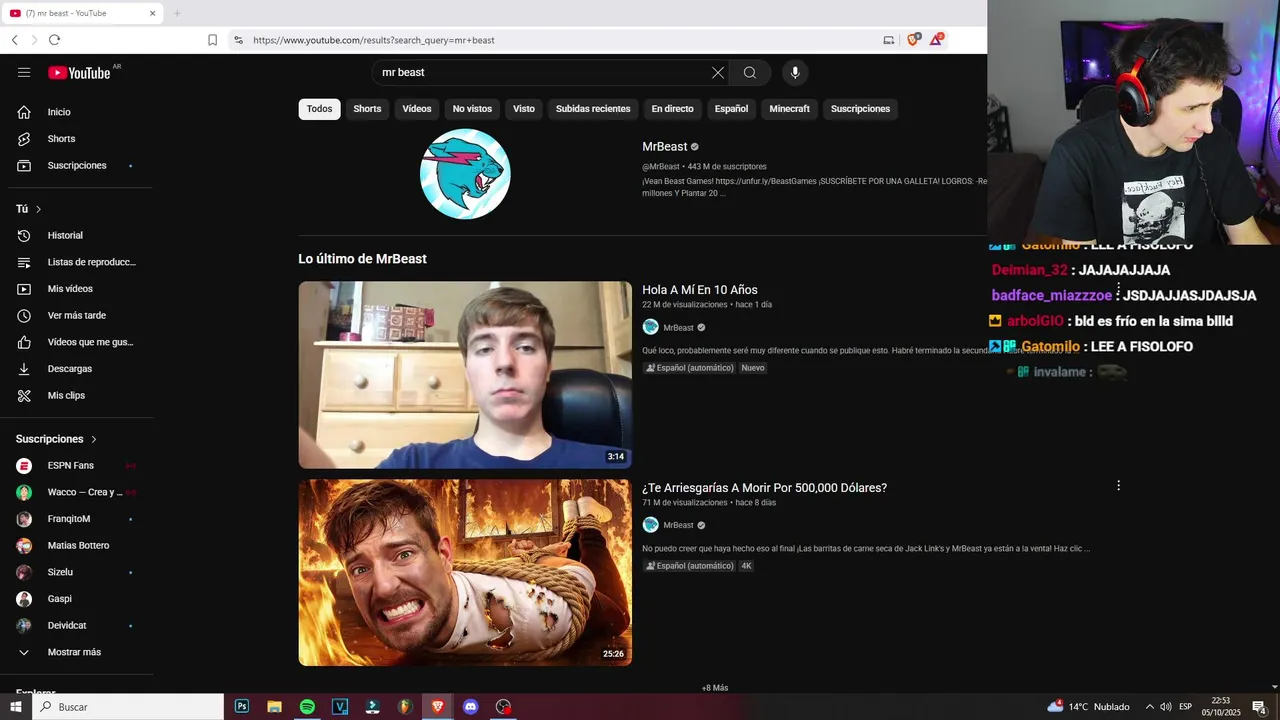This screenshot has width=1280, height=720.
Task: Open Spotify from the taskbar
Action: tap(307, 706)
